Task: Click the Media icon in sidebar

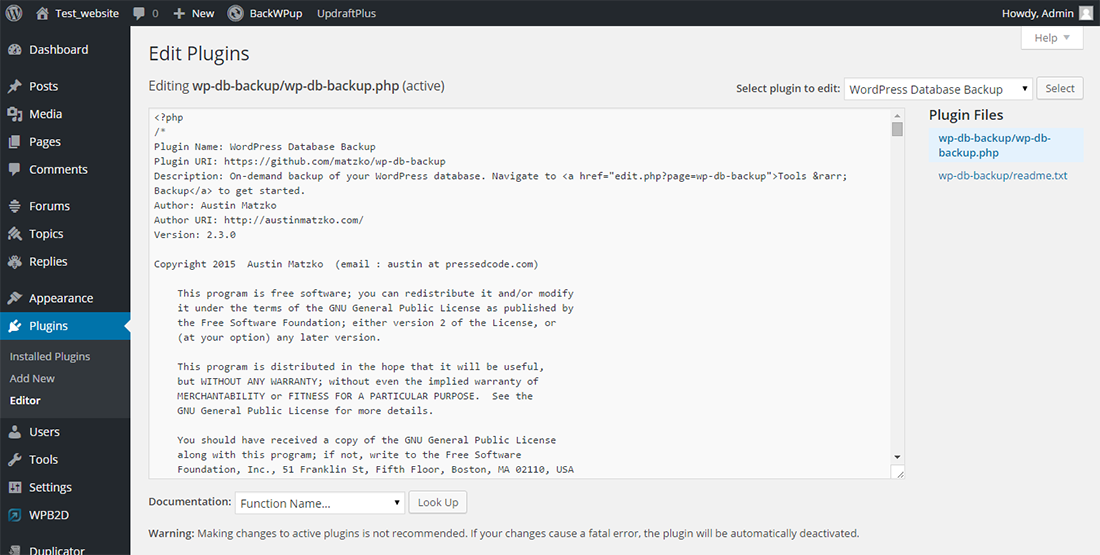Action: click(14, 114)
